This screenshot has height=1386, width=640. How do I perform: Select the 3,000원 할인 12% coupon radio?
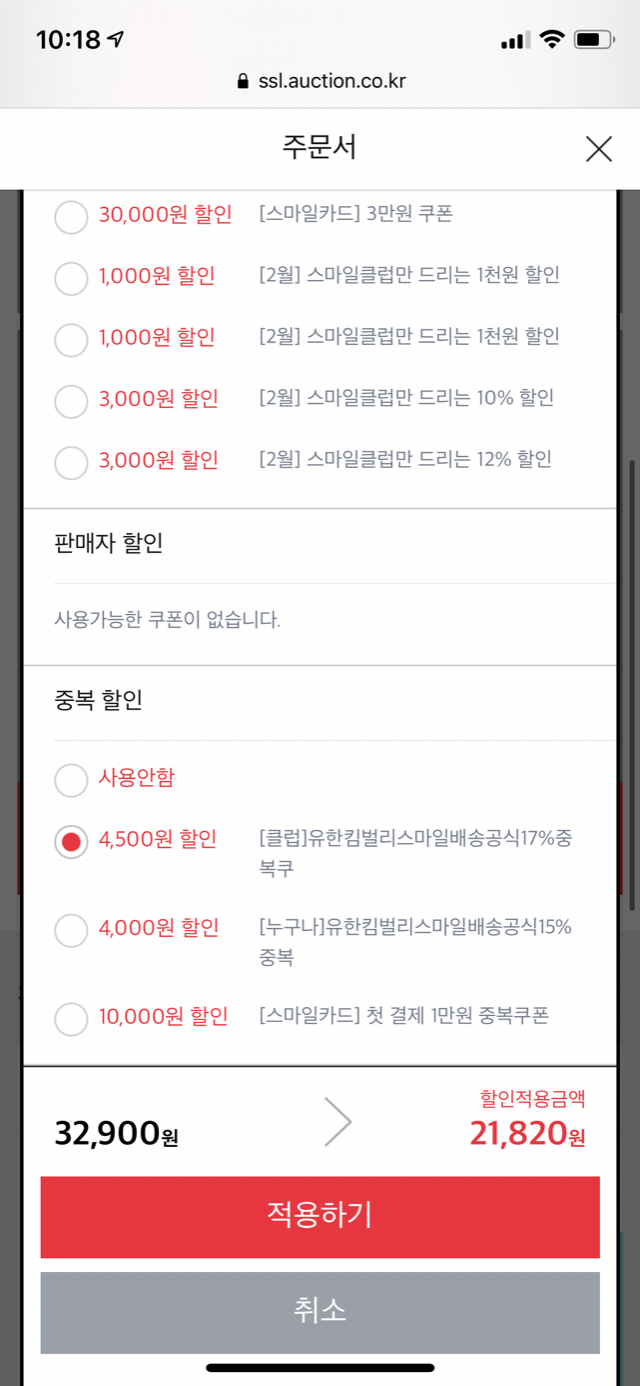tap(71, 462)
